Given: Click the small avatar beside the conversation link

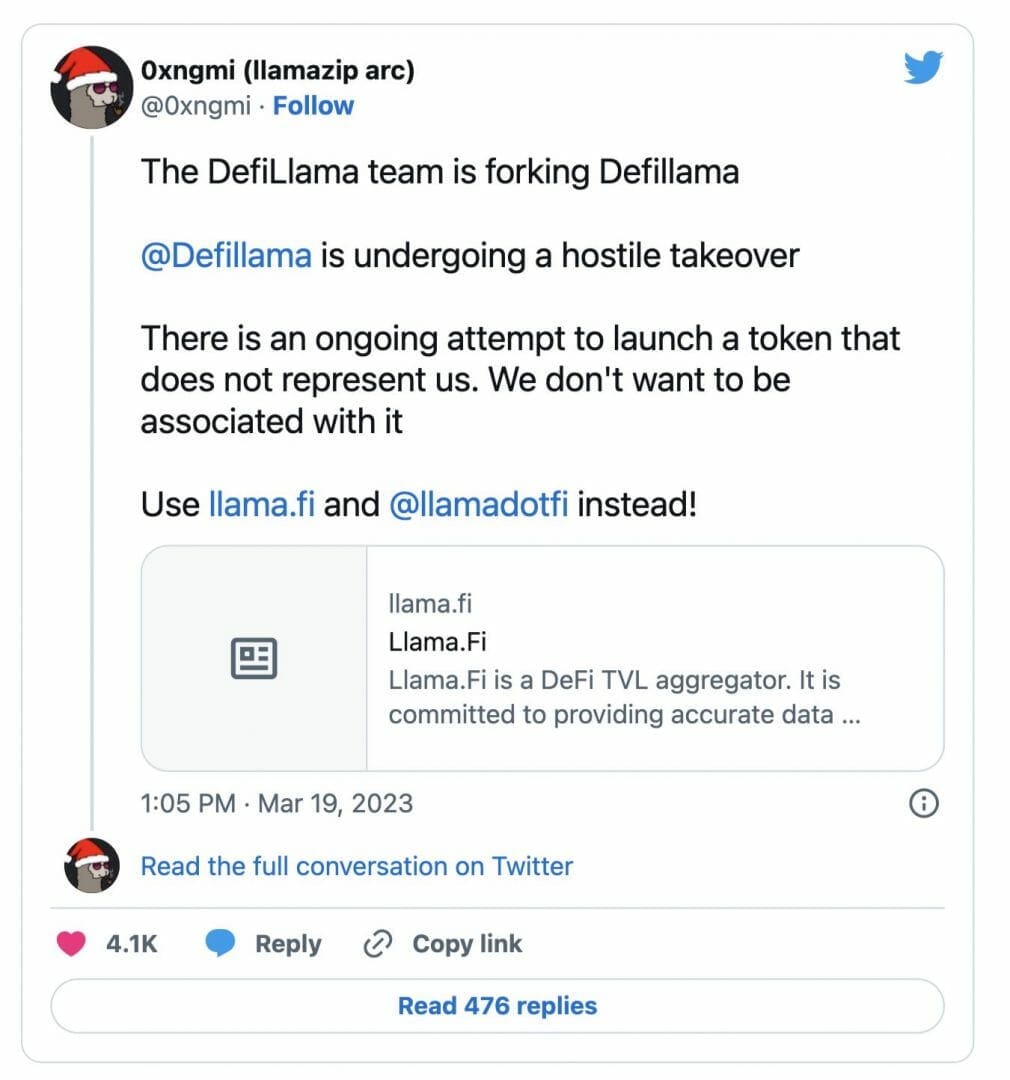Looking at the screenshot, I should (91, 867).
